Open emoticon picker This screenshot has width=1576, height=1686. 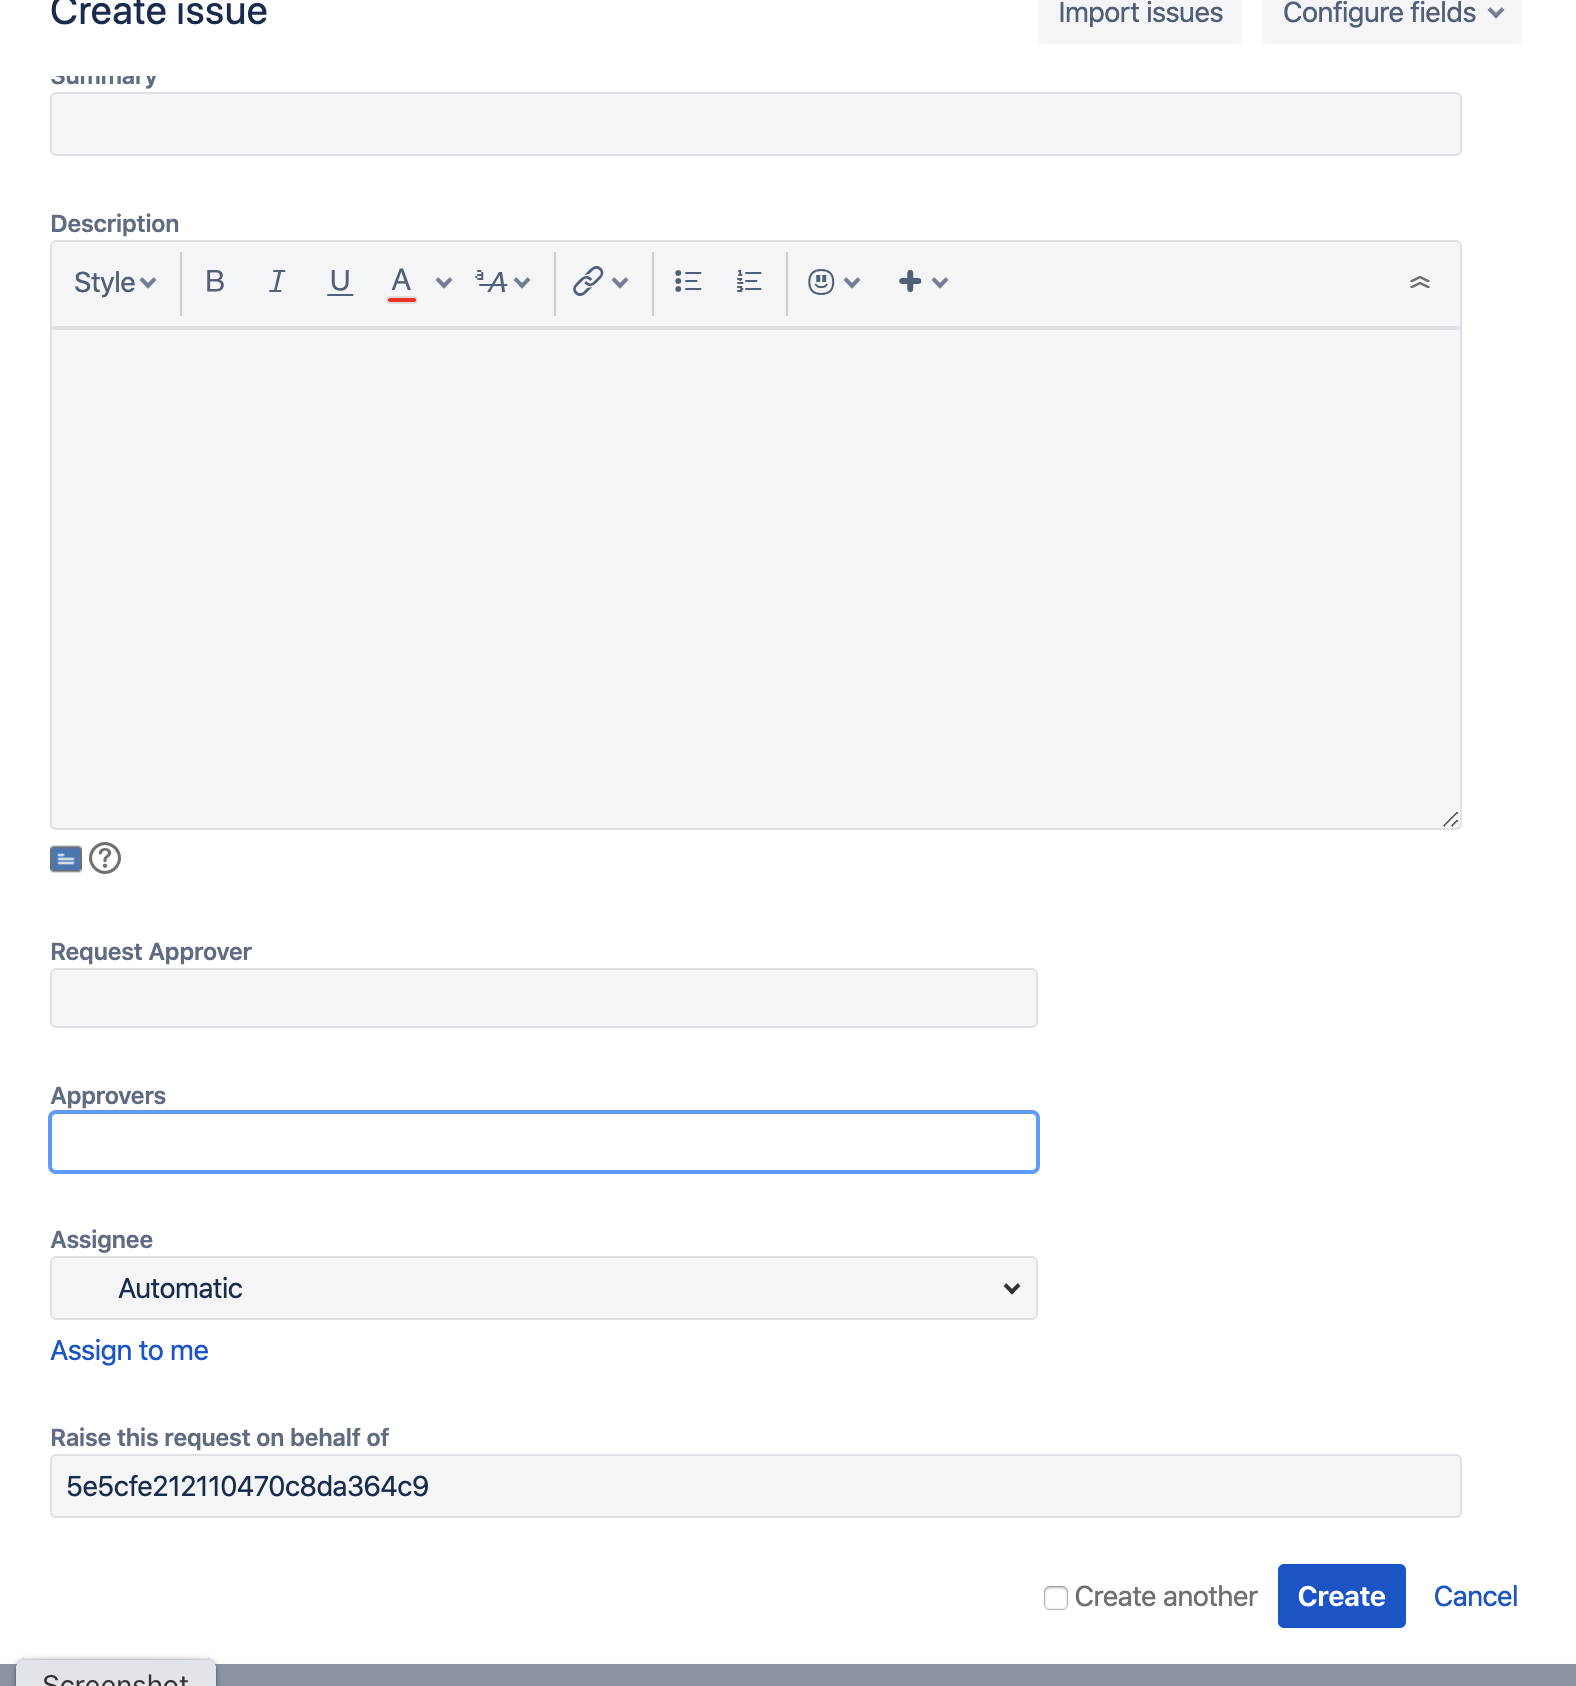[x=834, y=283]
